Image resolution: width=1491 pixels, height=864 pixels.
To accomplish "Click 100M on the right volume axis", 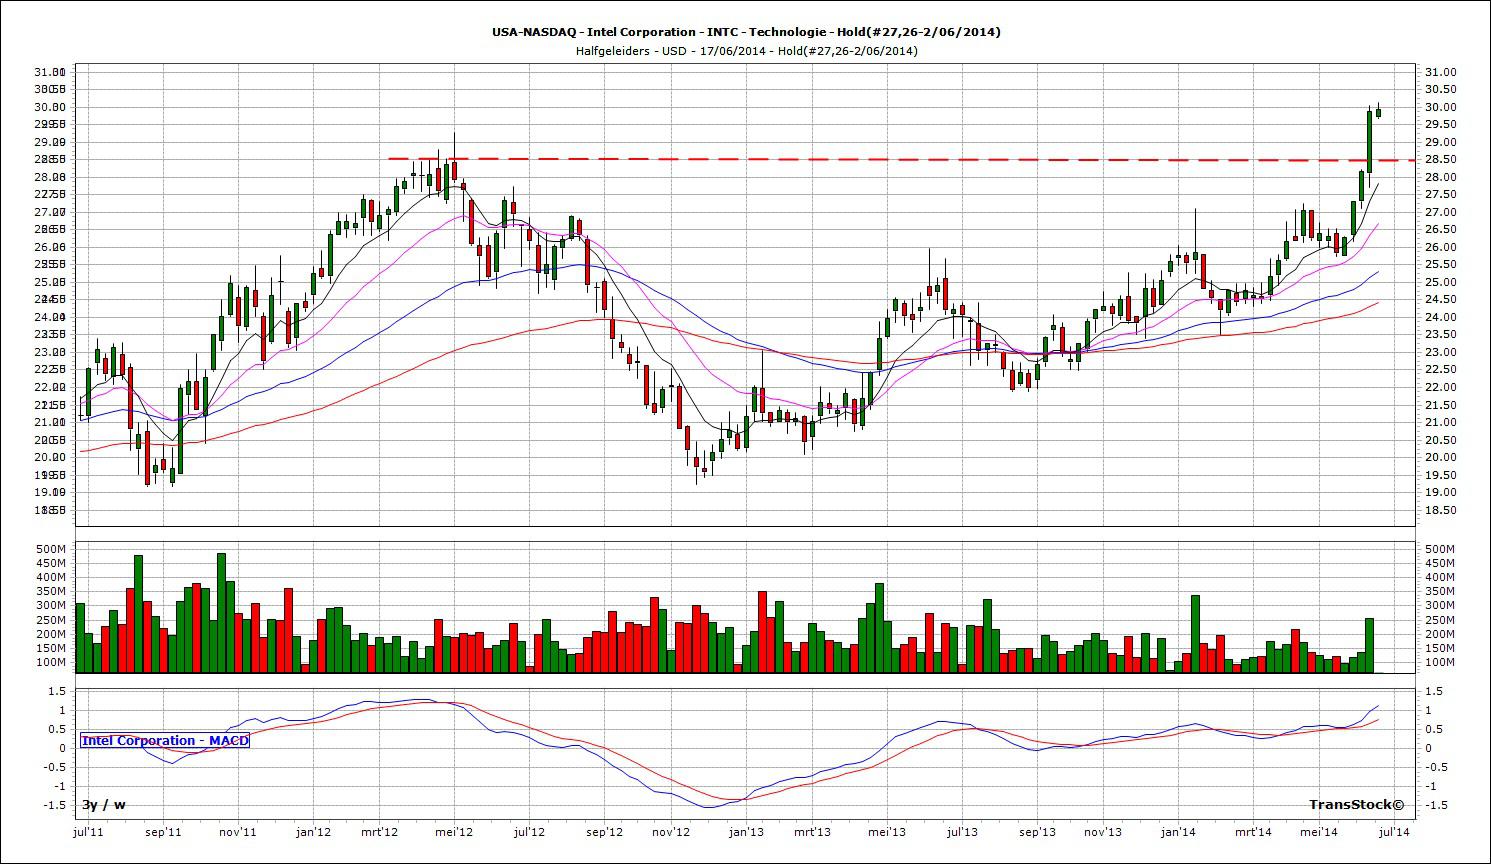I will (x=1440, y=662).
